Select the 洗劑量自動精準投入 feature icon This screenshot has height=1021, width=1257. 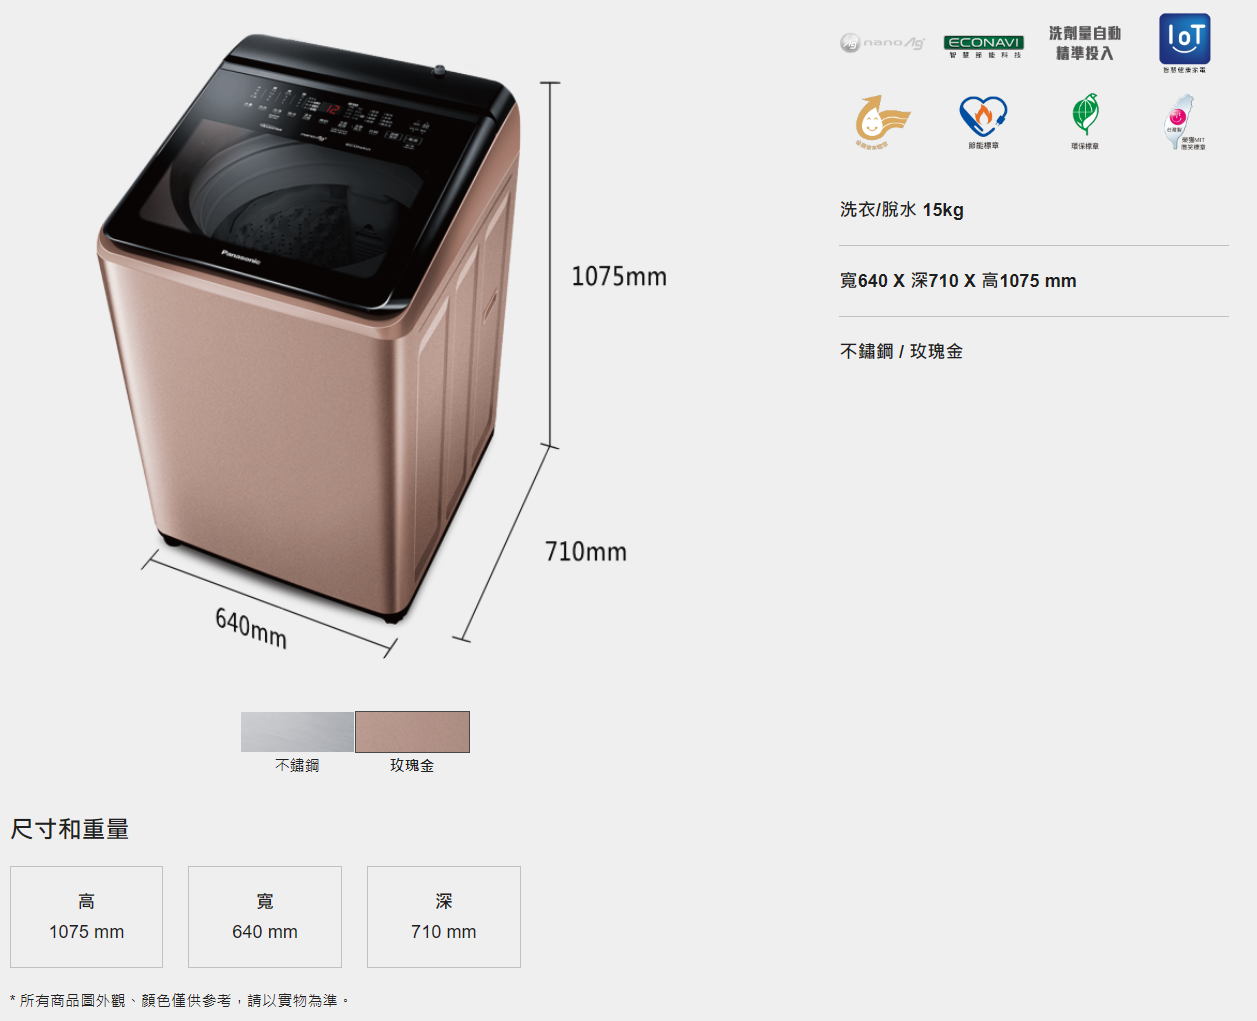click(x=1085, y=43)
